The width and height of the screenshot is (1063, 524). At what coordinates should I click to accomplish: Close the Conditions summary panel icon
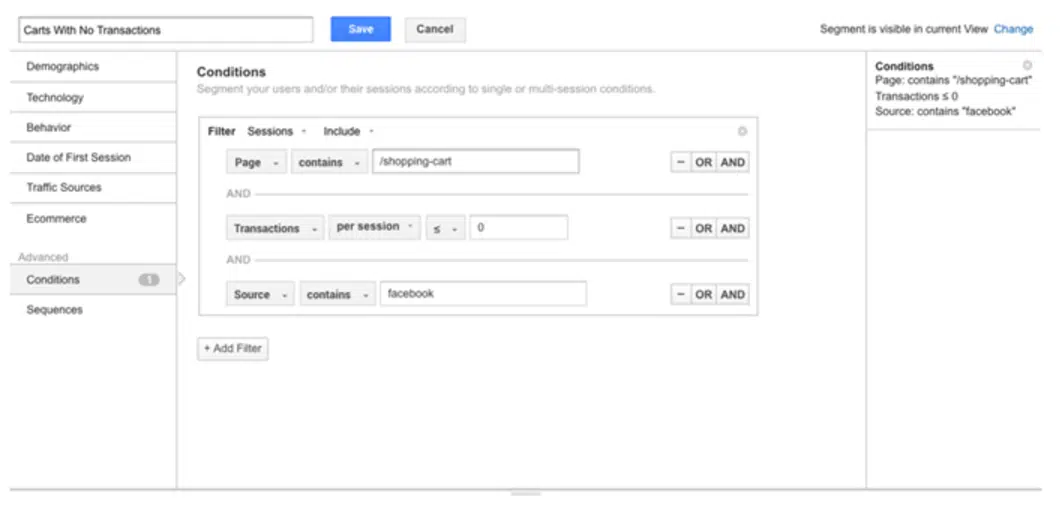[x=1027, y=65]
